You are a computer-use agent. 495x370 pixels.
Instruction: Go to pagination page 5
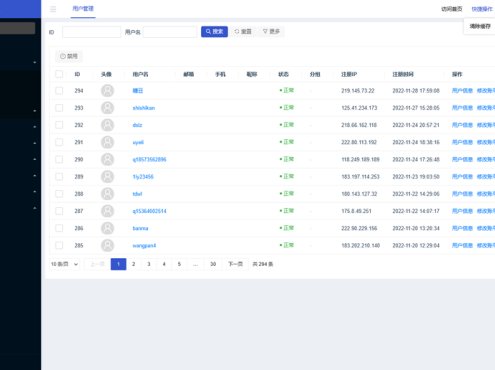[179, 264]
